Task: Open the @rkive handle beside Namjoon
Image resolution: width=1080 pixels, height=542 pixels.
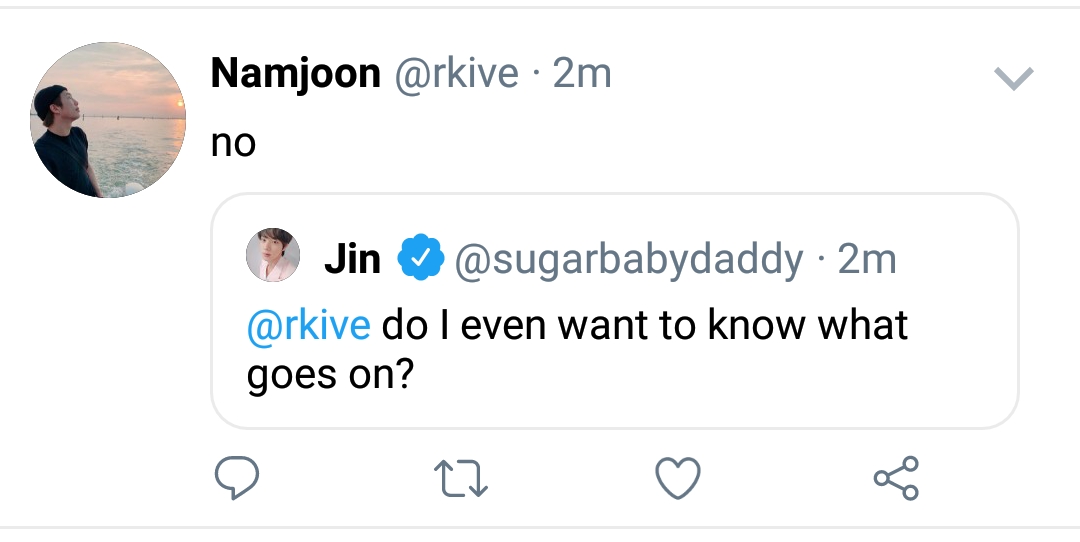Action: coord(458,74)
